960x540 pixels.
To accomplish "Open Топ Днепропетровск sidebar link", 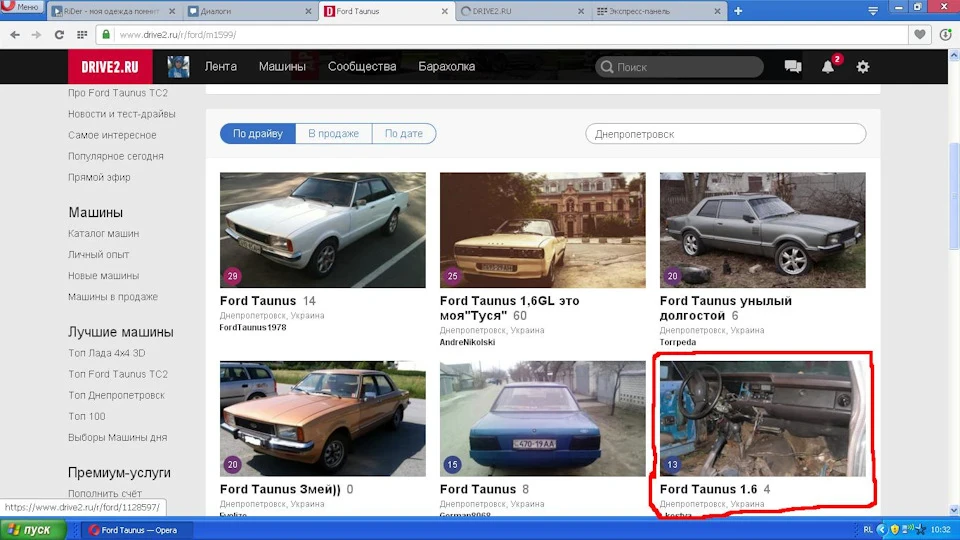I will [116, 396].
